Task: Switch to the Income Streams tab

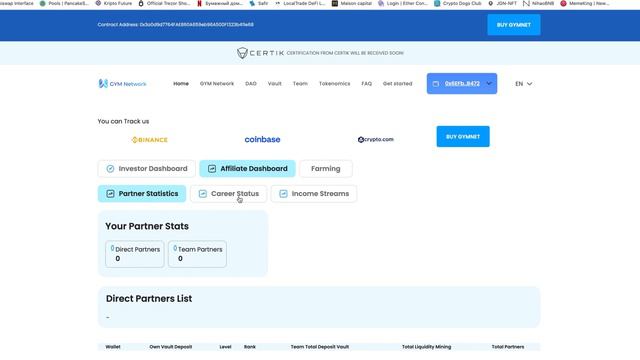Action: (x=314, y=193)
